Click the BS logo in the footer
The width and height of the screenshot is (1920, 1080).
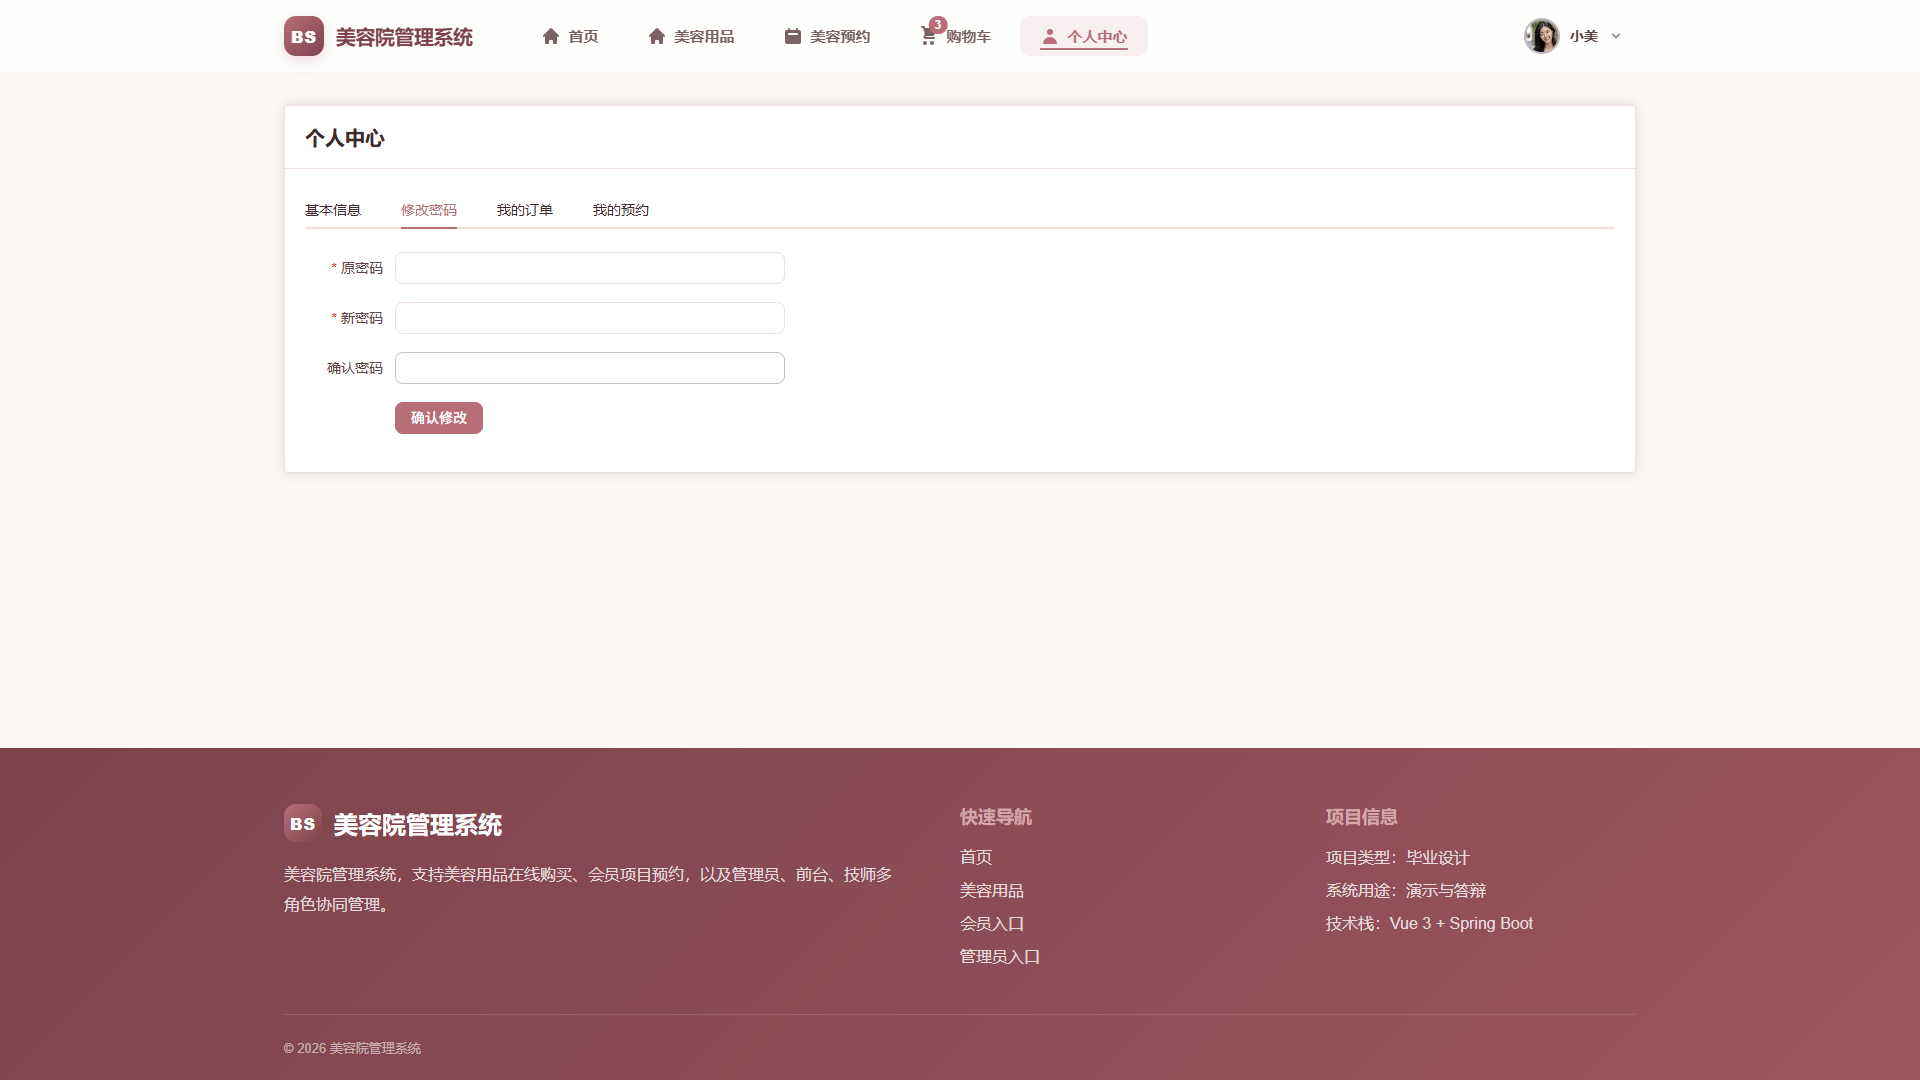coord(303,823)
